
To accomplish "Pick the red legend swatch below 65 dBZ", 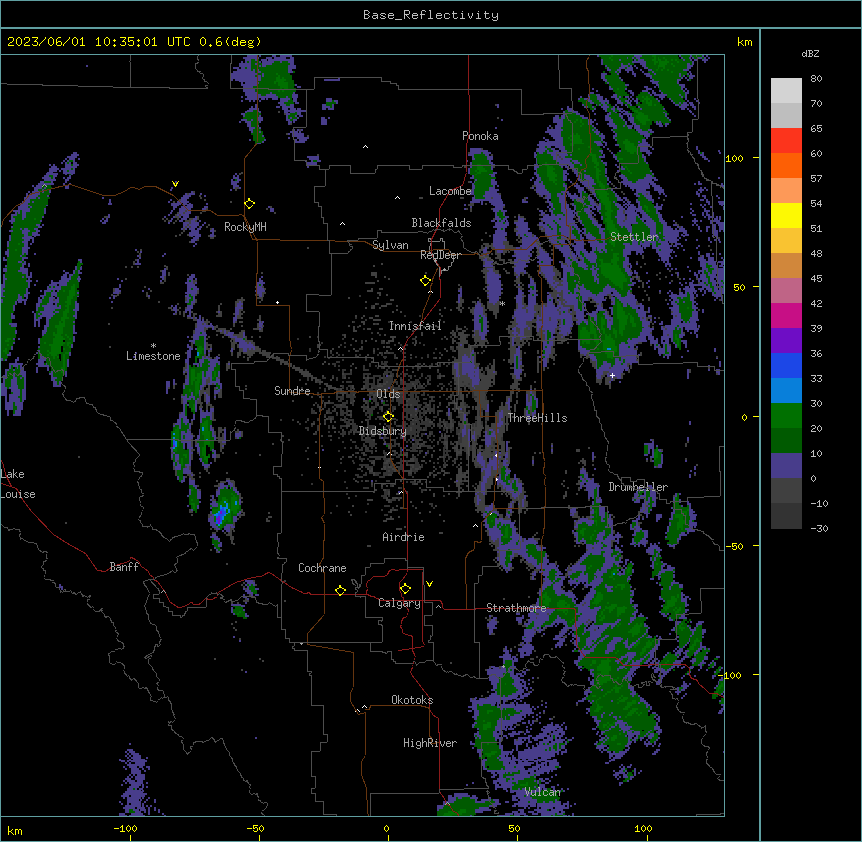I will pos(786,141).
